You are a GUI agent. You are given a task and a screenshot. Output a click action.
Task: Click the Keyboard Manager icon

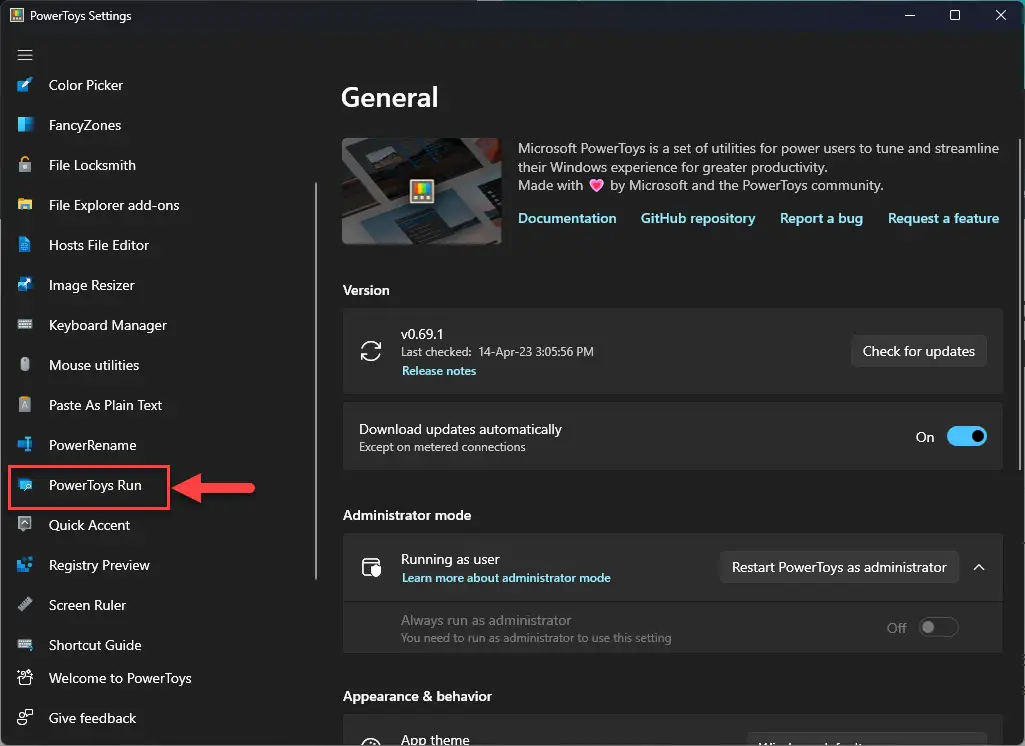pos(25,325)
